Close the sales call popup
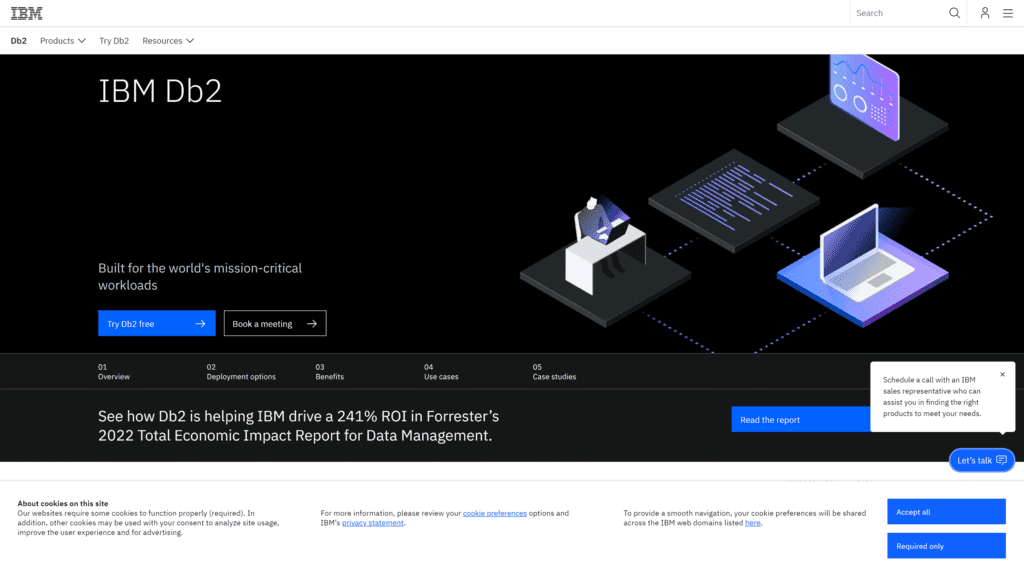 (x=1002, y=374)
